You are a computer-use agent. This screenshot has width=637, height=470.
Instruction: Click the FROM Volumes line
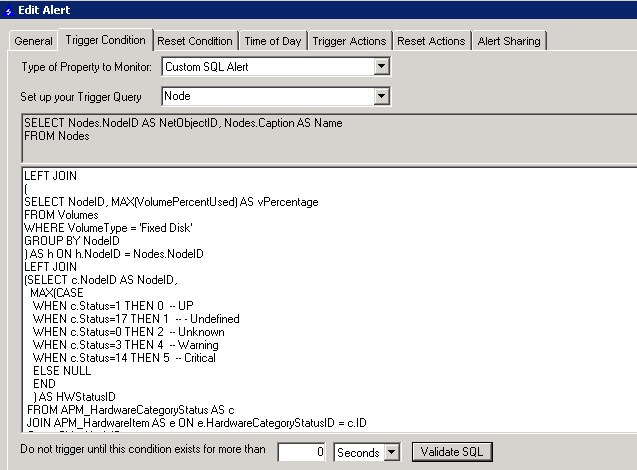click(x=61, y=215)
